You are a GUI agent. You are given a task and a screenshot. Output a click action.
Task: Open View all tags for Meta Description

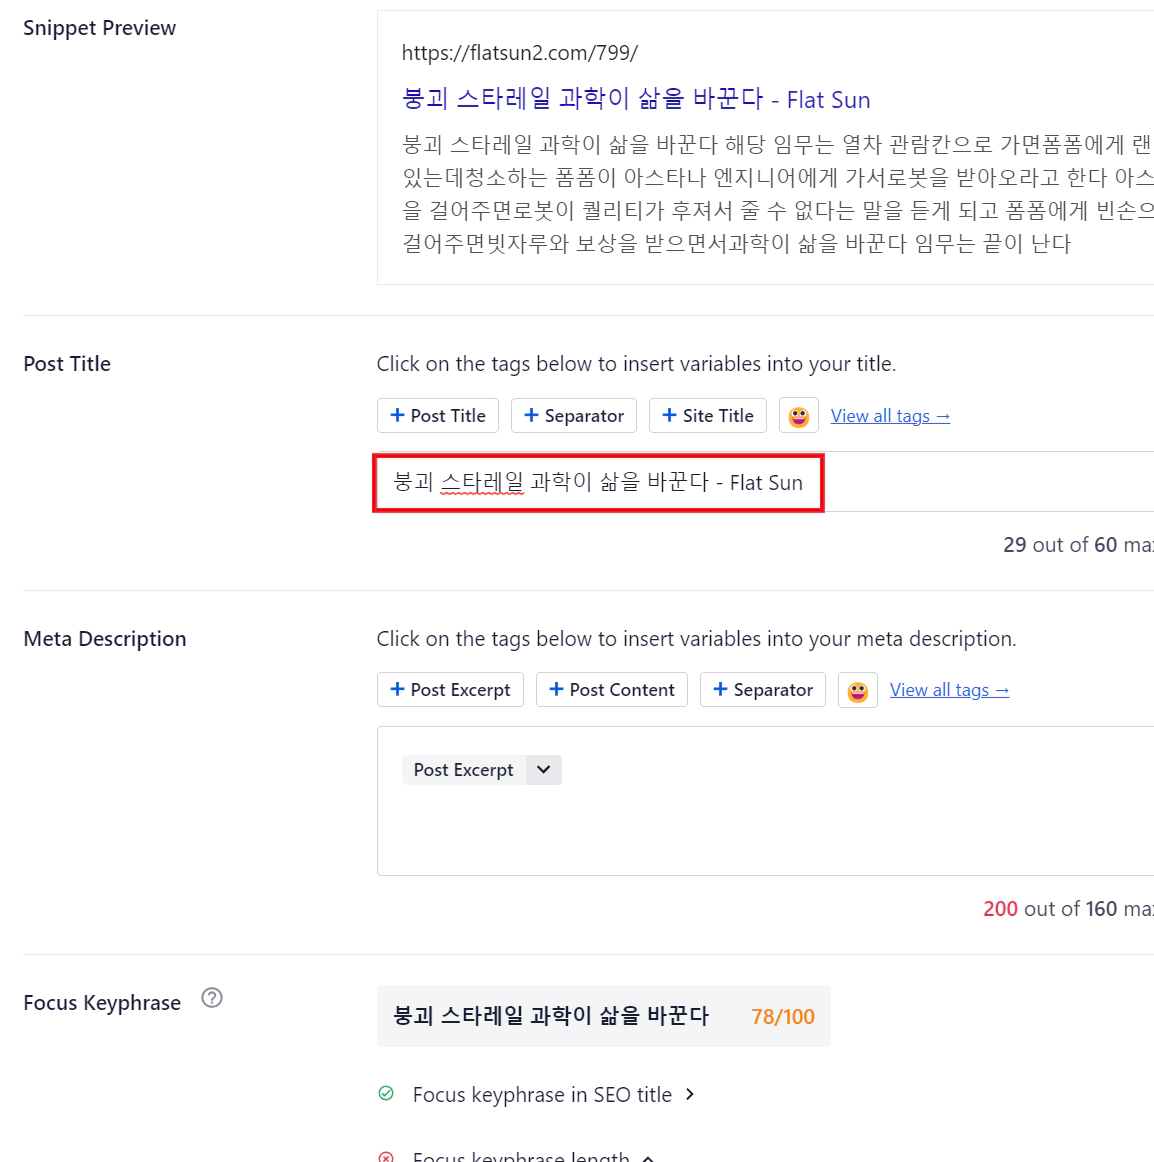[949, 690]
